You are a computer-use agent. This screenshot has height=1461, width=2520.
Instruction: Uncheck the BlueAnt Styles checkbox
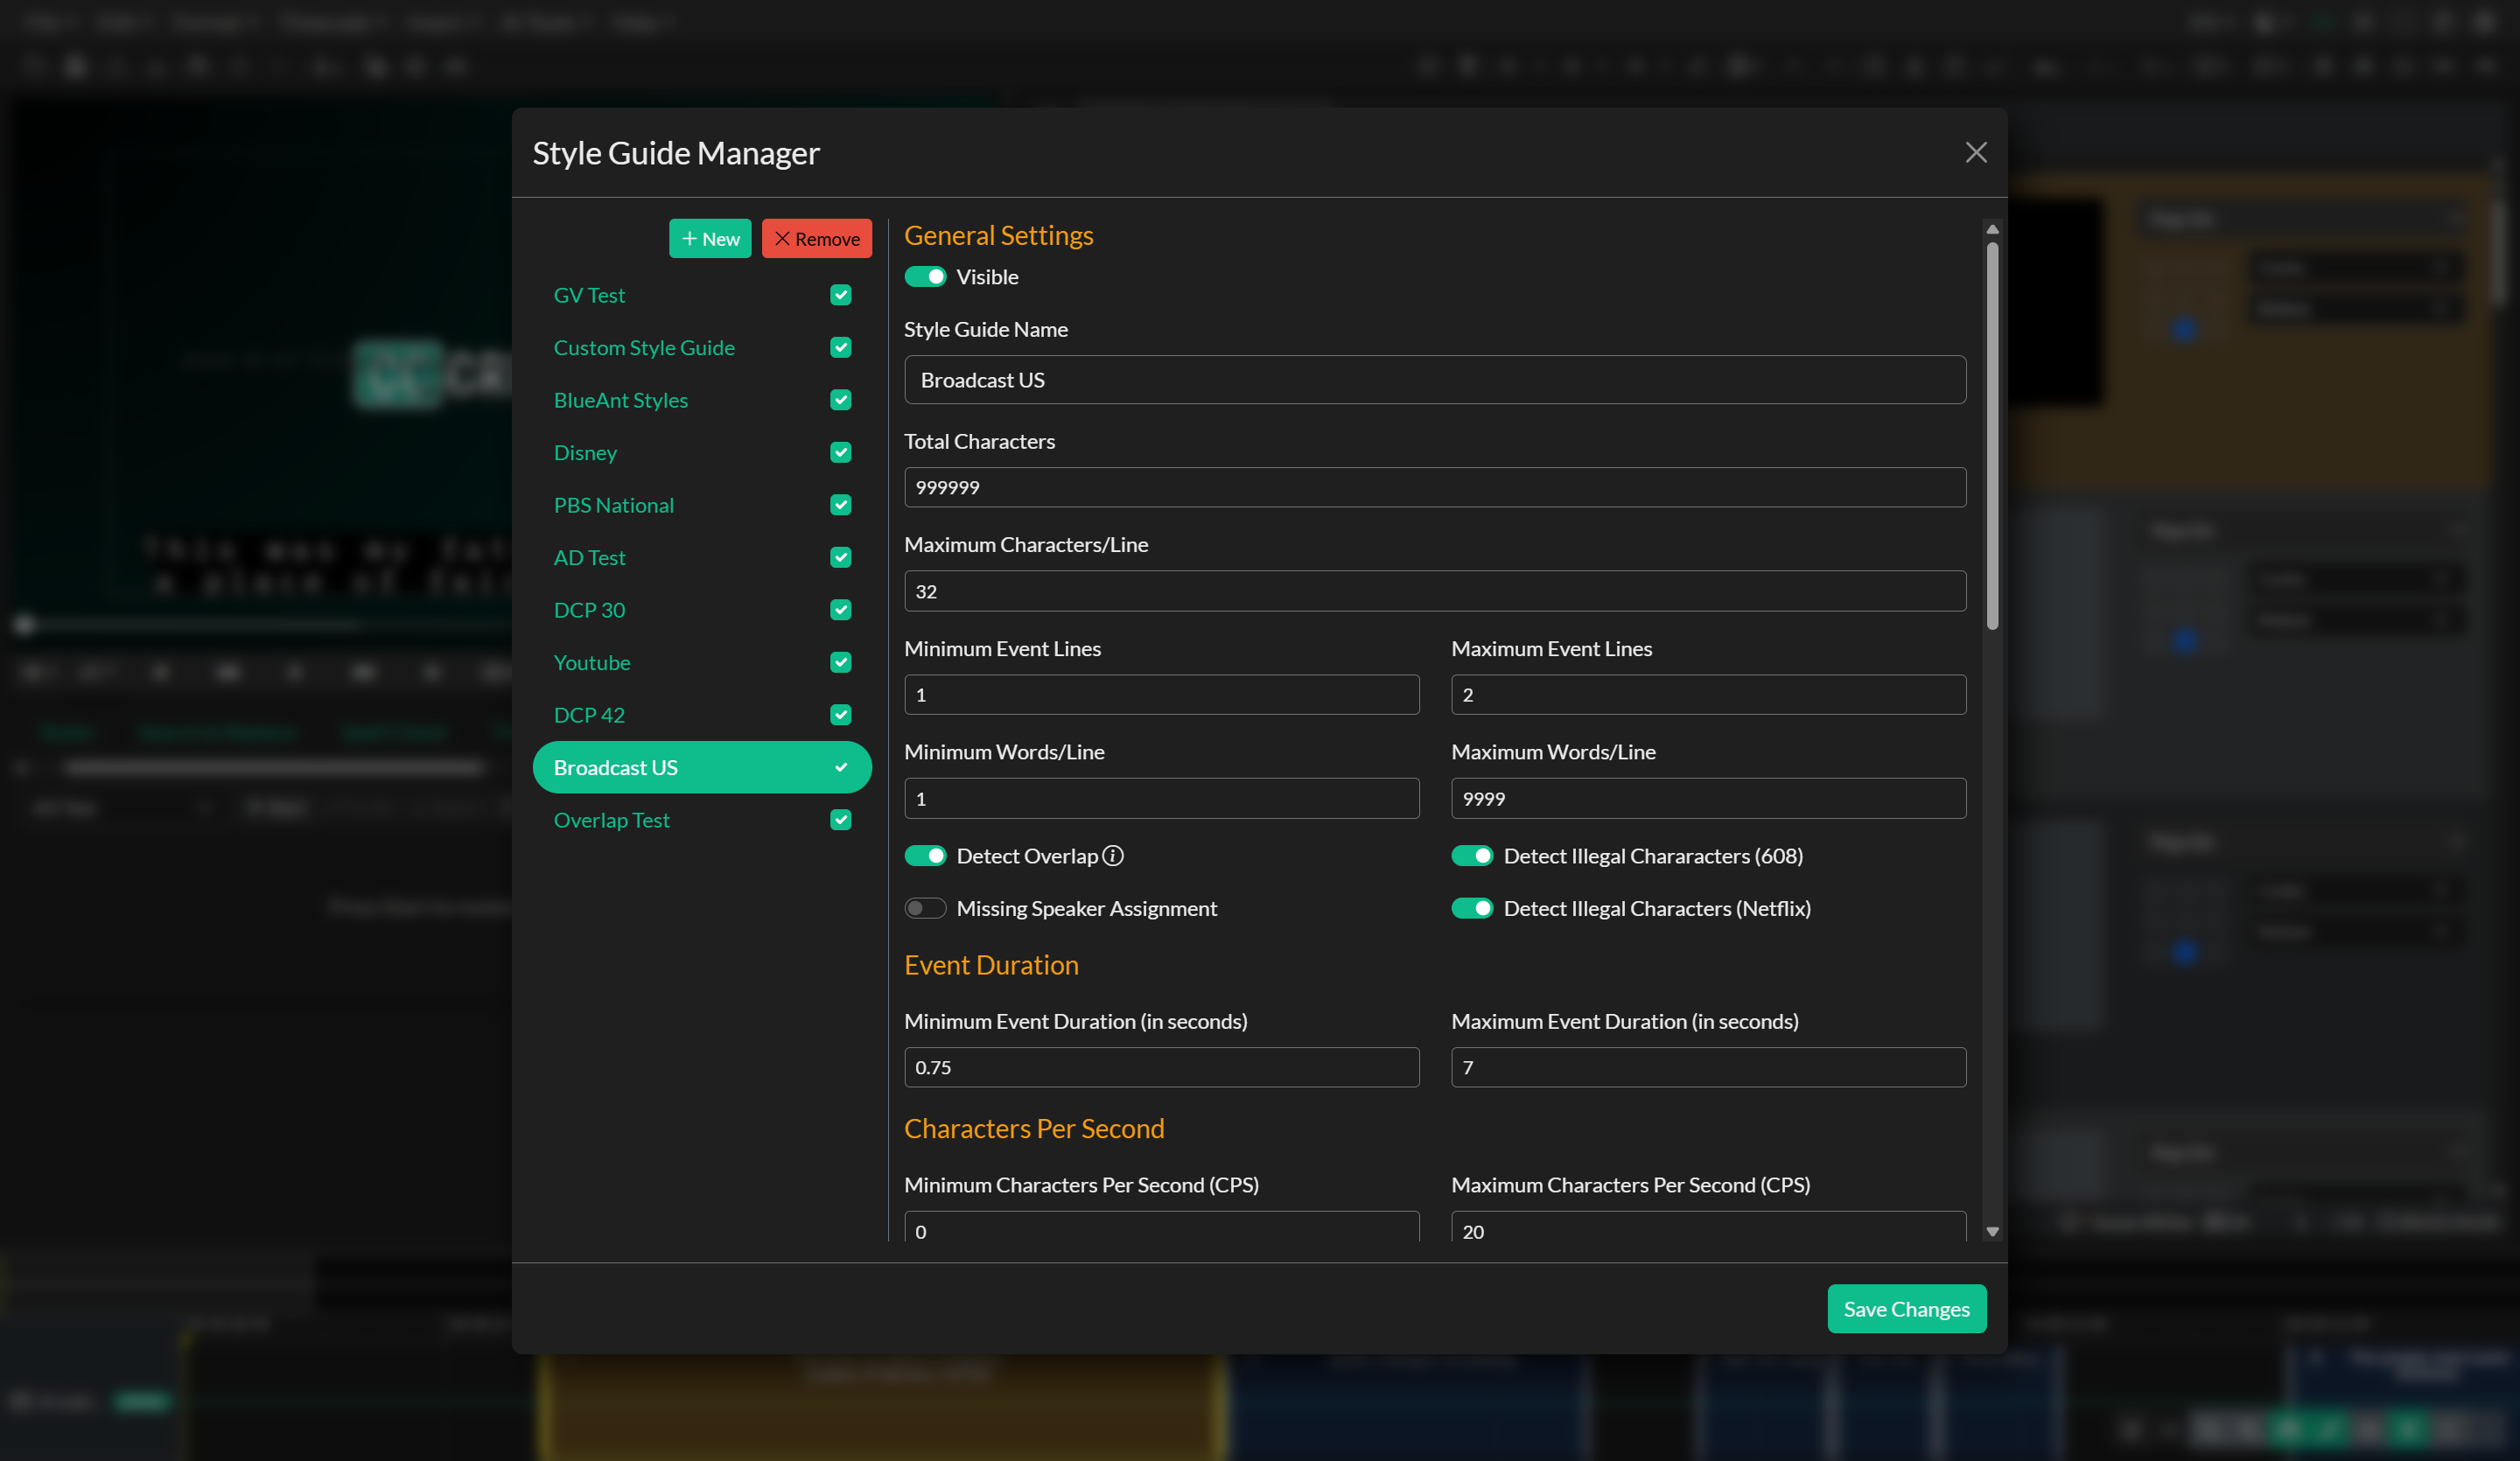(840, 400)
